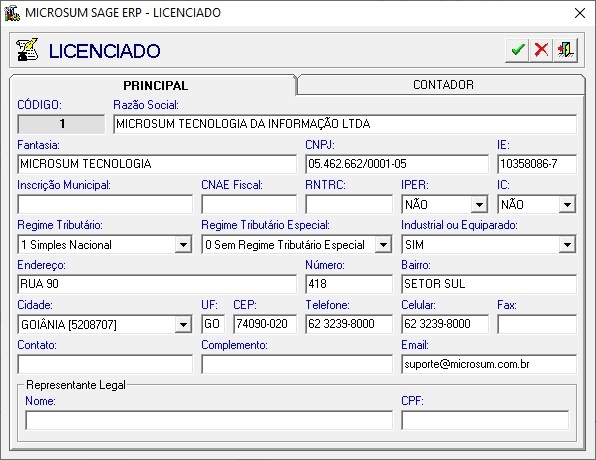Close the Licenciado window
Viewport: 596px width, 460px height.
580,13
